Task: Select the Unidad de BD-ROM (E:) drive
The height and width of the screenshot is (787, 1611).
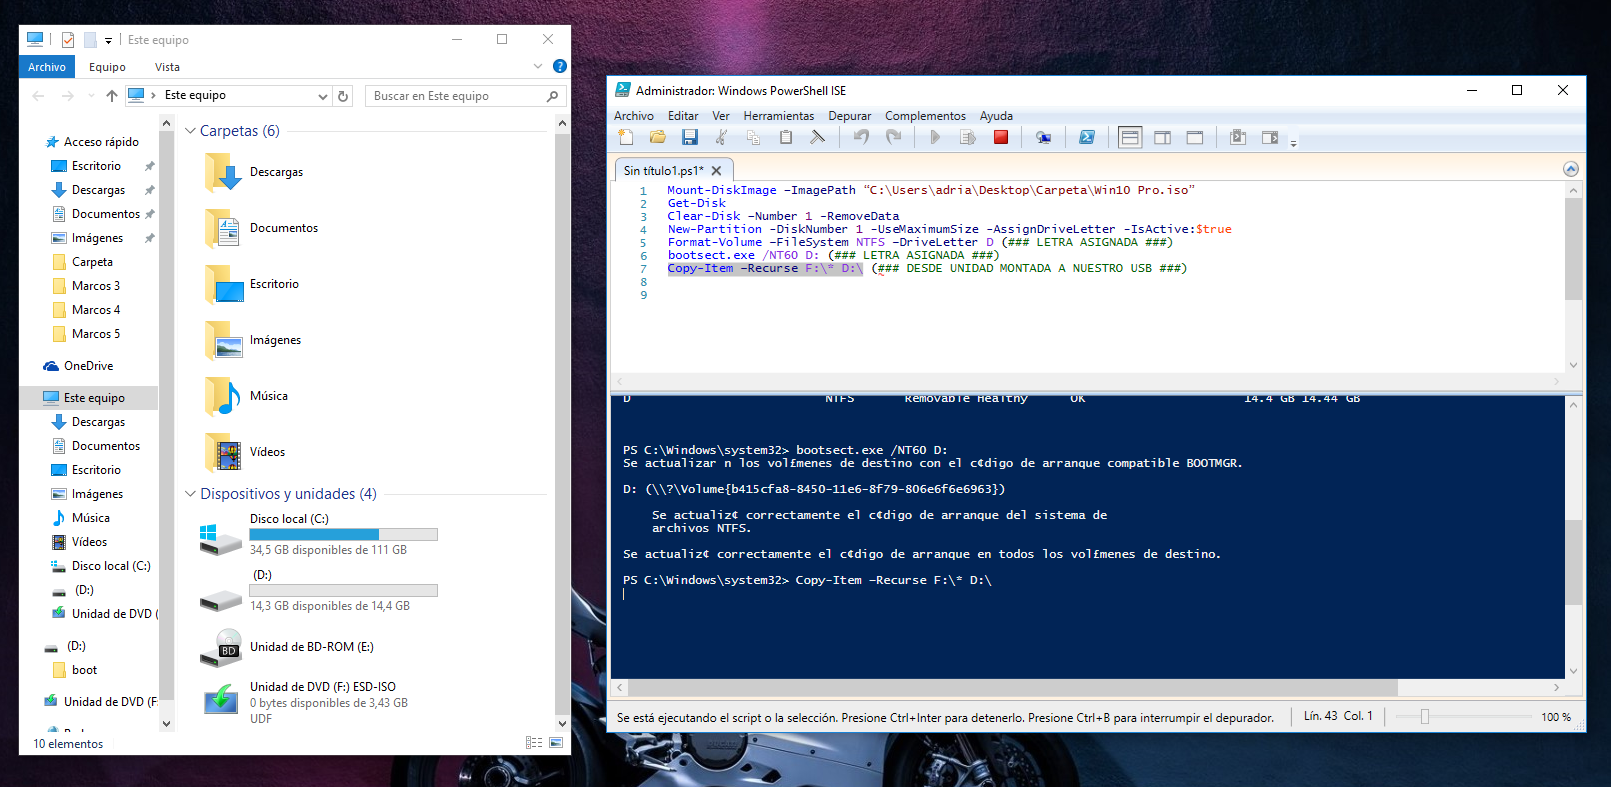Action: pyautogui.click(x=287, y=647)
